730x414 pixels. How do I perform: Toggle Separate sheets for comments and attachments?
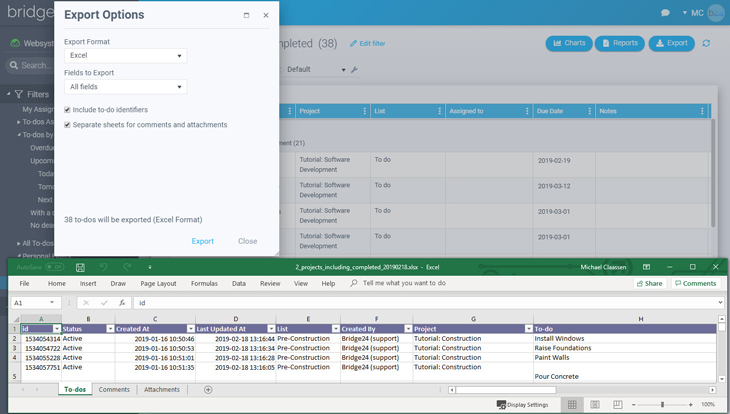[67, 125]
